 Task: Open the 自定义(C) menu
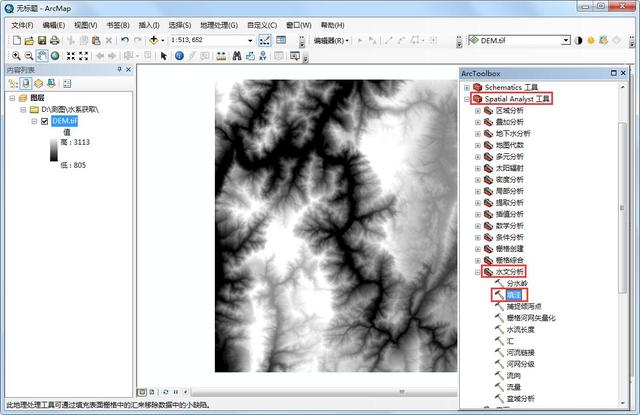(x=262, y=25)
